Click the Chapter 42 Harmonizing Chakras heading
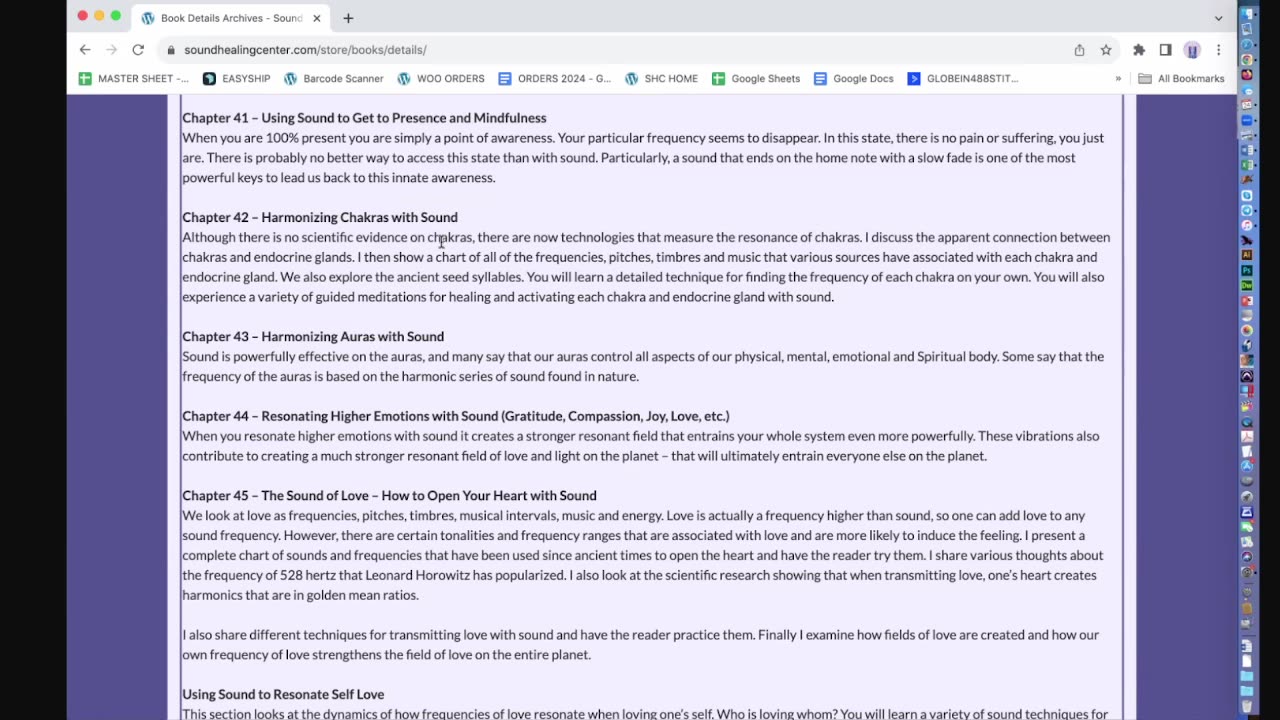Viewport: 1280px width, 720px height. tap(320, 217)
